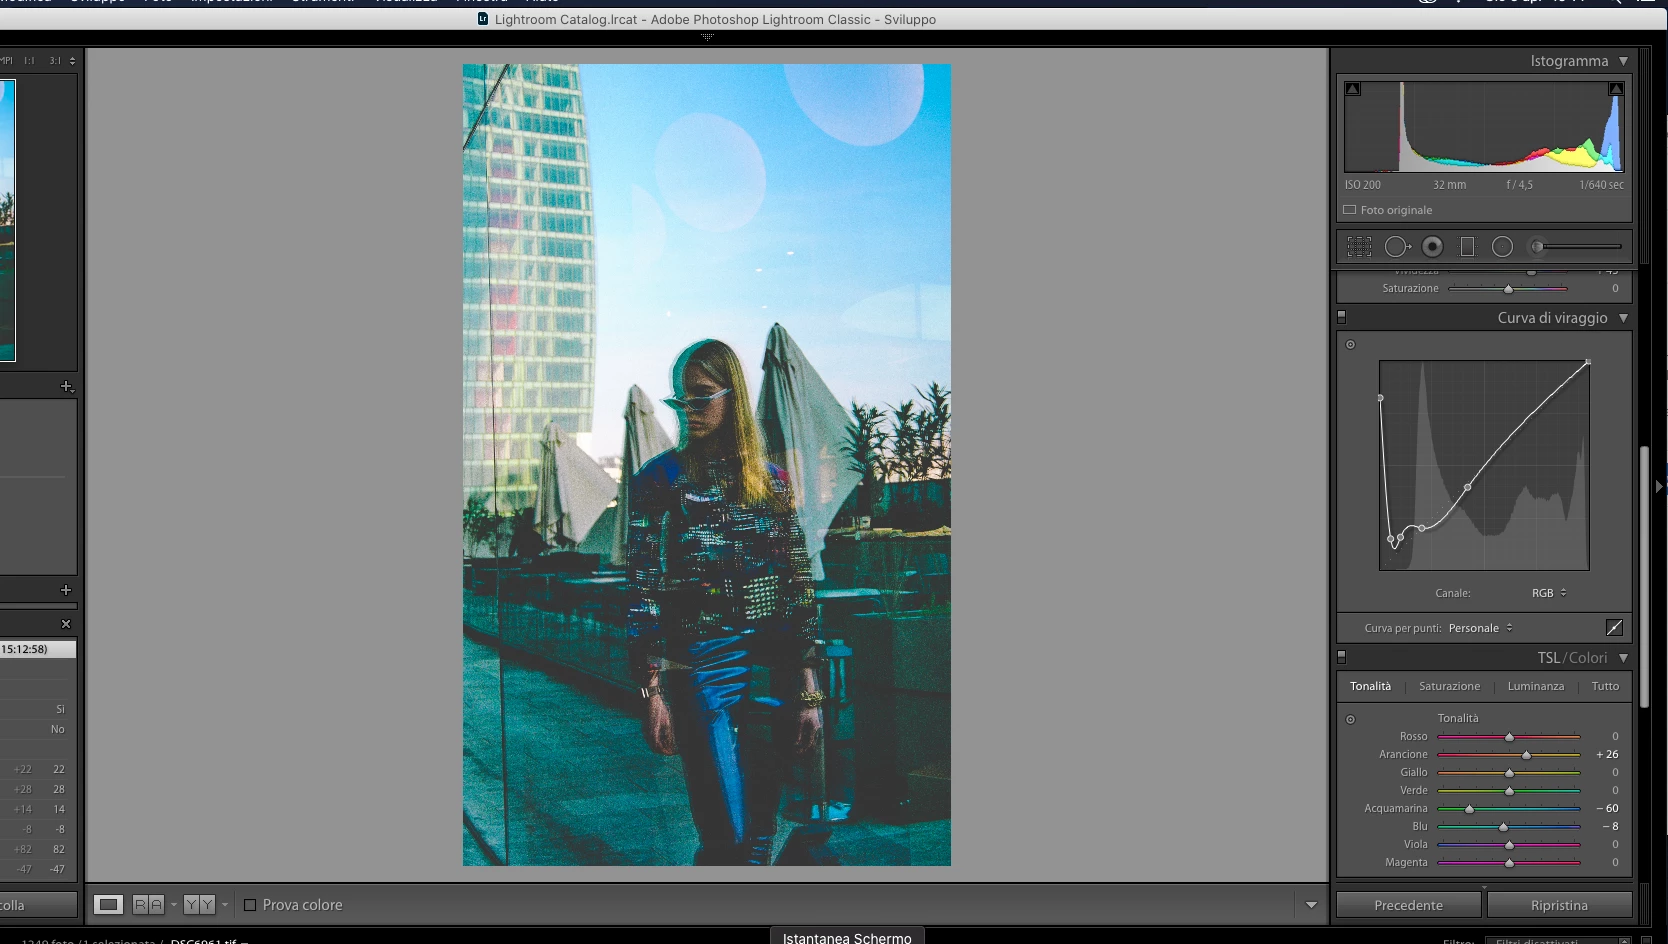Click the top panel collapse handle
This screenshot has width=1668, height=944.
coord(707,37)
